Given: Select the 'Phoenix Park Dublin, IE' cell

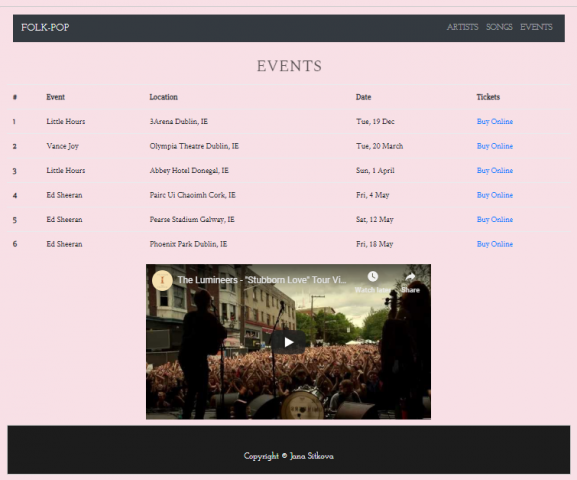Looking at the screenshot, I should [x=188, y=244].
